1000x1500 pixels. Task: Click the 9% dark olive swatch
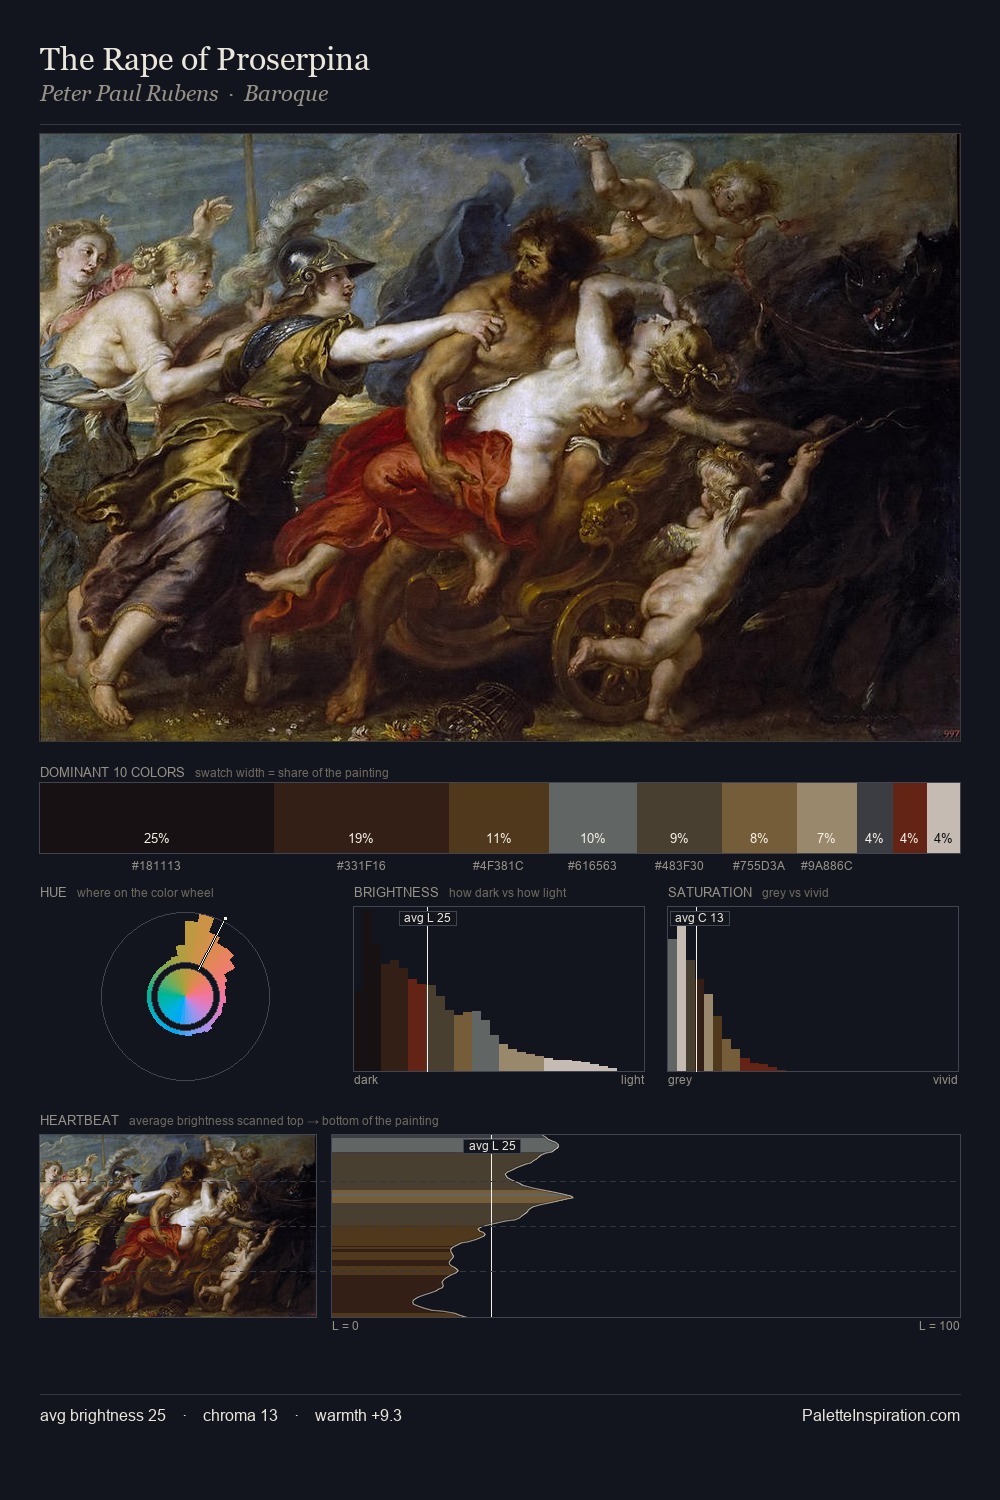[679, 818]
